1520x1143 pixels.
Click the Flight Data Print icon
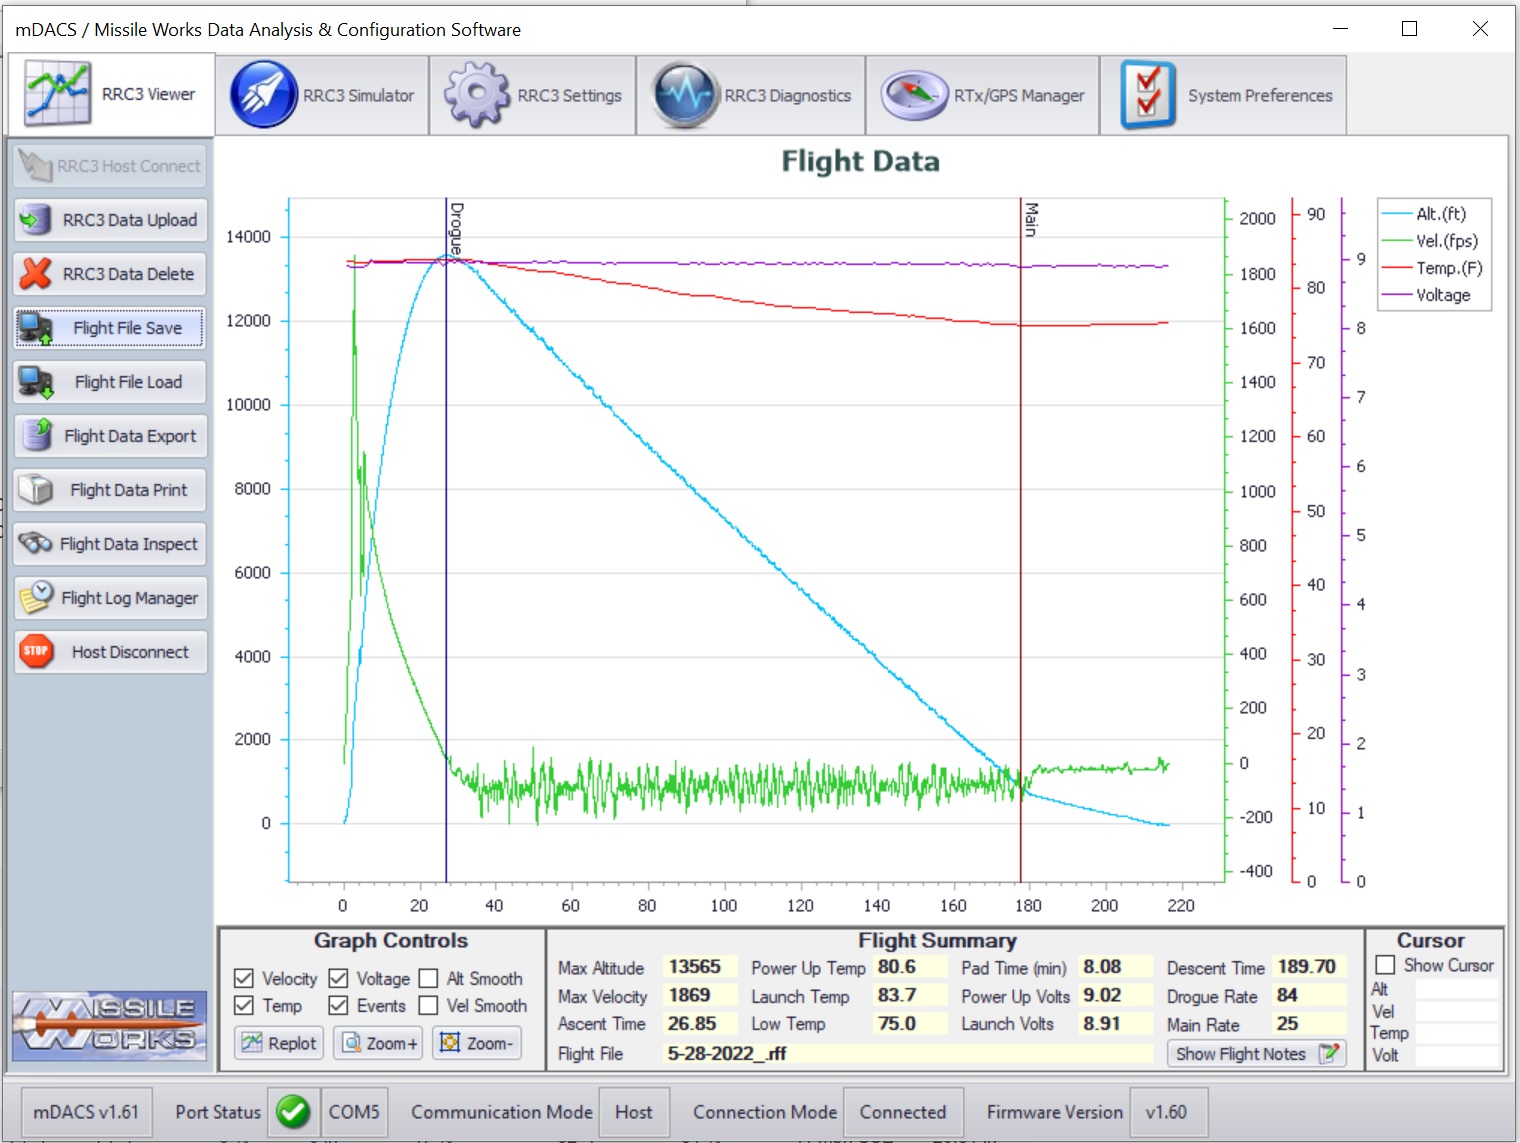click(36, 490)
